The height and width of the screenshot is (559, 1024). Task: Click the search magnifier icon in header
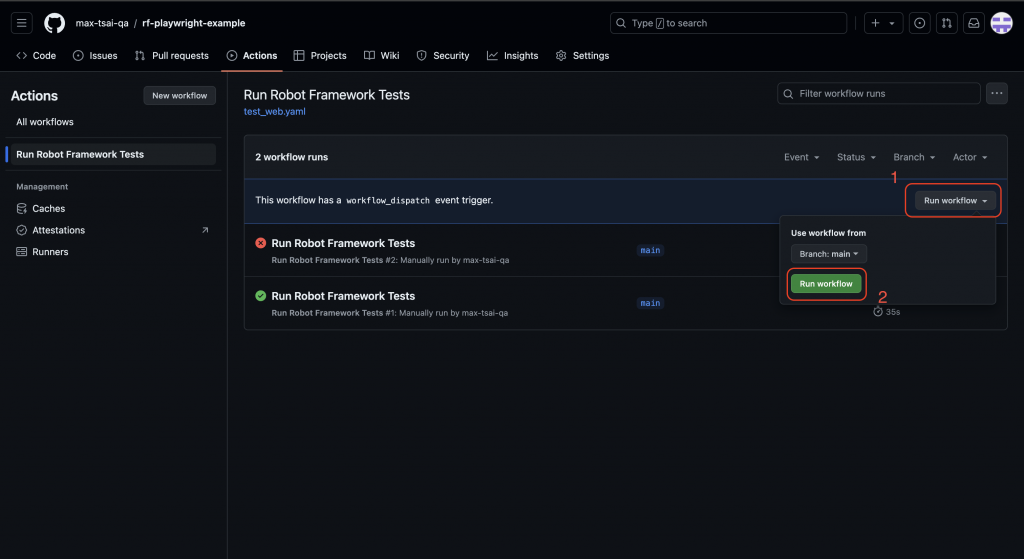pyautogui.click(x=621, y=23)
